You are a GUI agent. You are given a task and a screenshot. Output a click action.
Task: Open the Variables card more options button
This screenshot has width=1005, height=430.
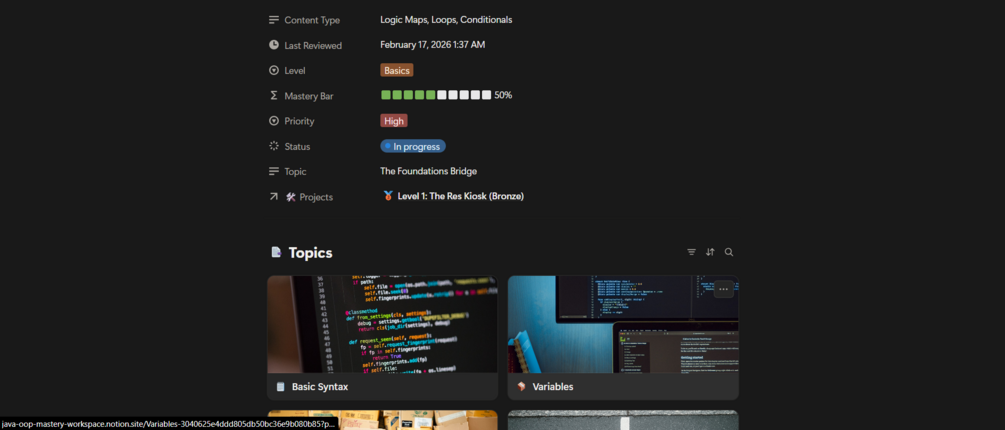coord(724,289)
